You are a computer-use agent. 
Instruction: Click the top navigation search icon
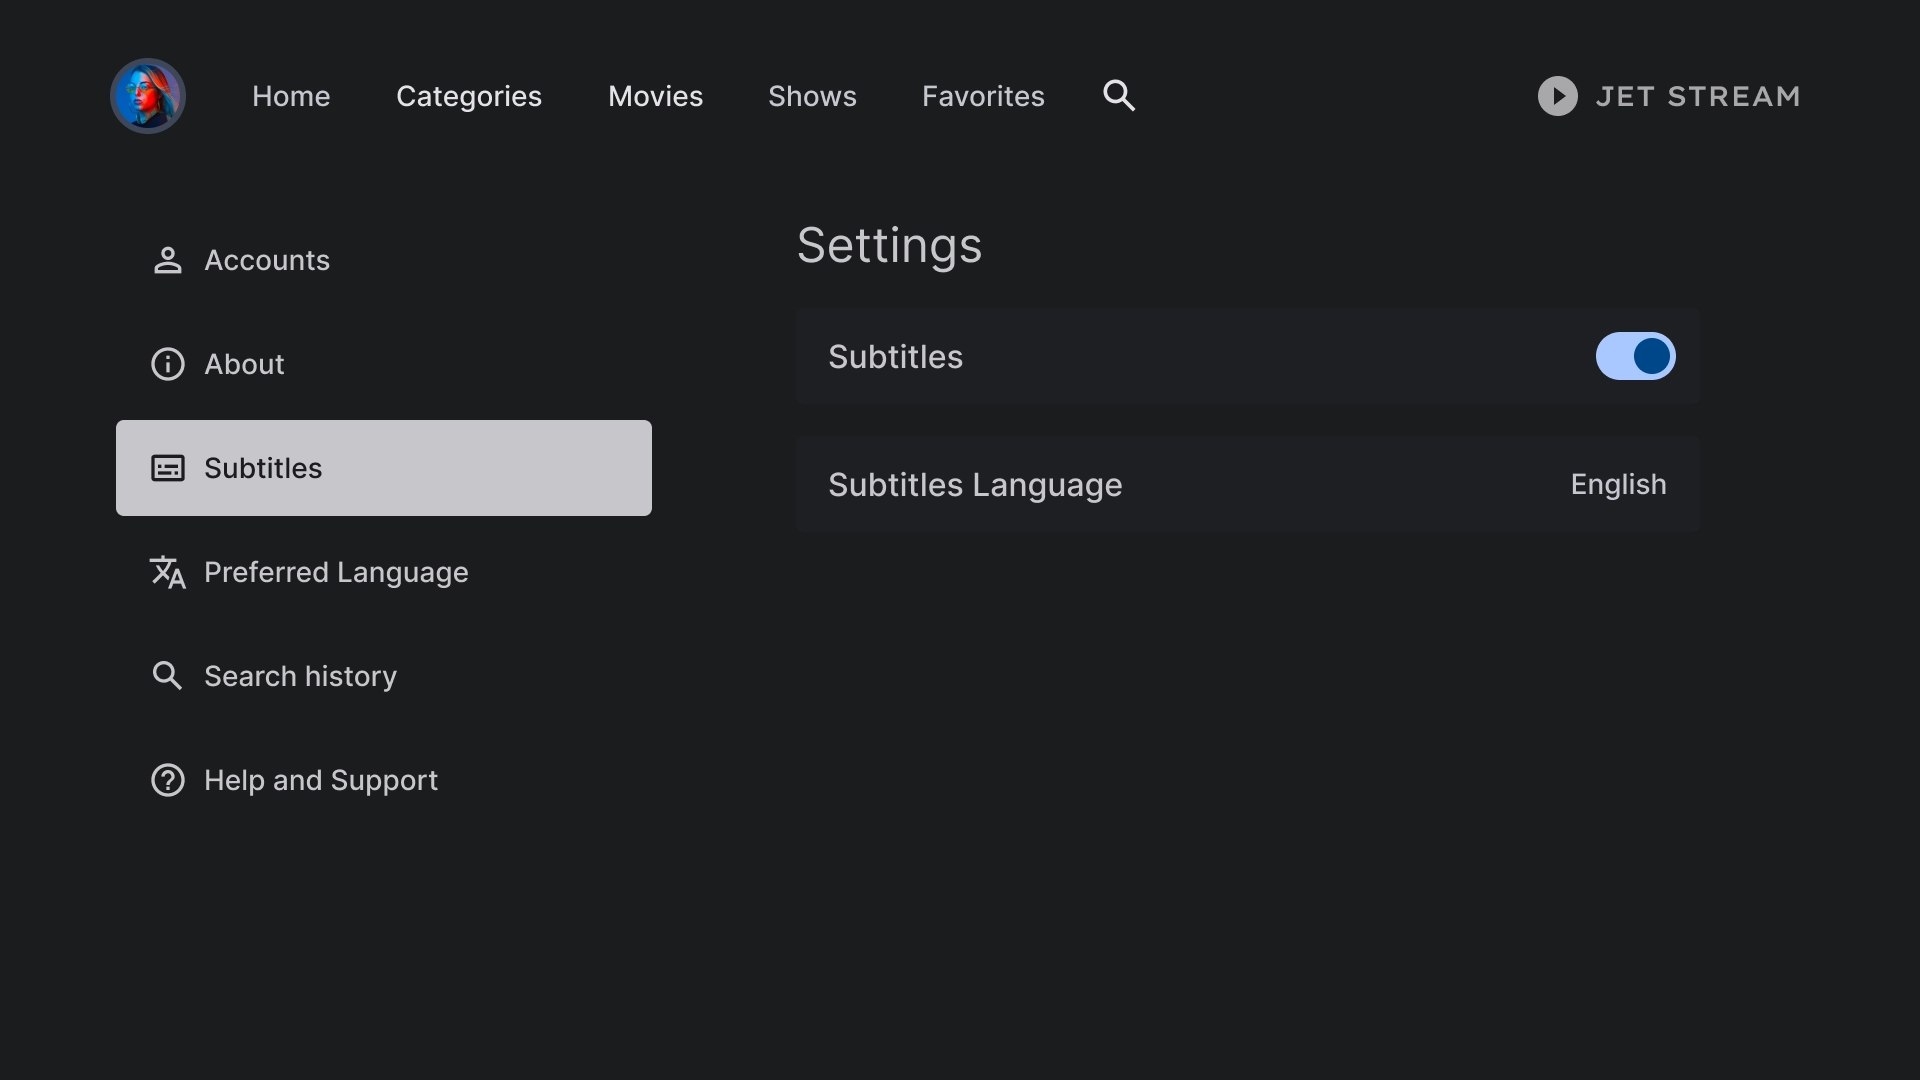pos(1118,95)
